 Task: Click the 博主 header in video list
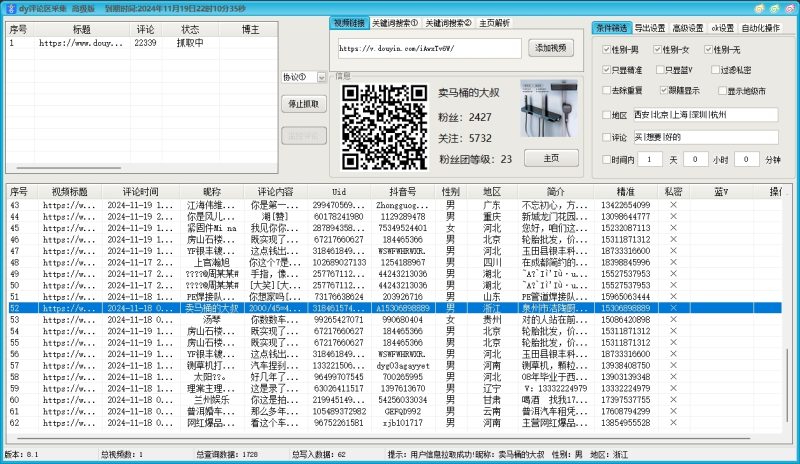pos(251,30)
